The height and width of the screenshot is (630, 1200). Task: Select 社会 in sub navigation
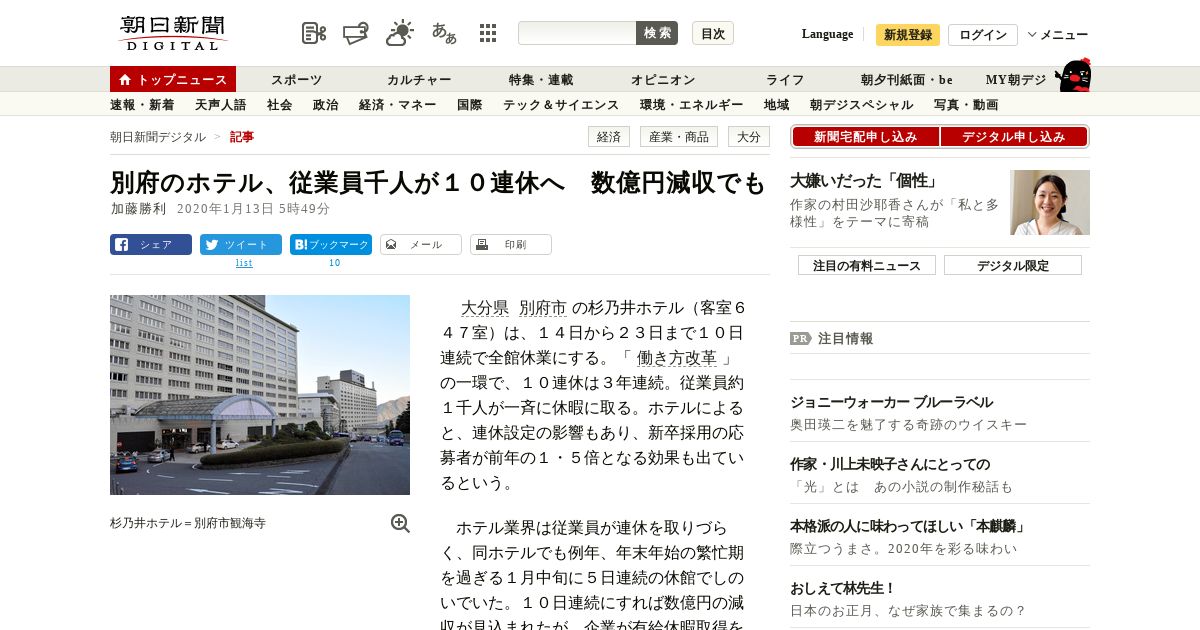(279, 104)
